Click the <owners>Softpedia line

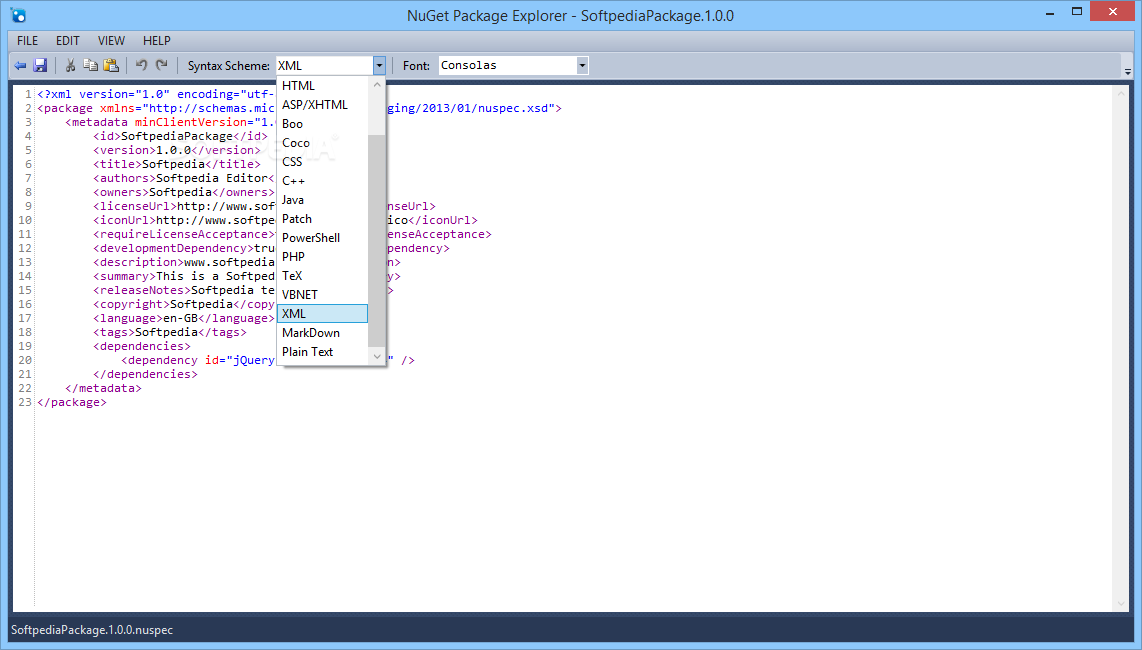click(184, 192)
